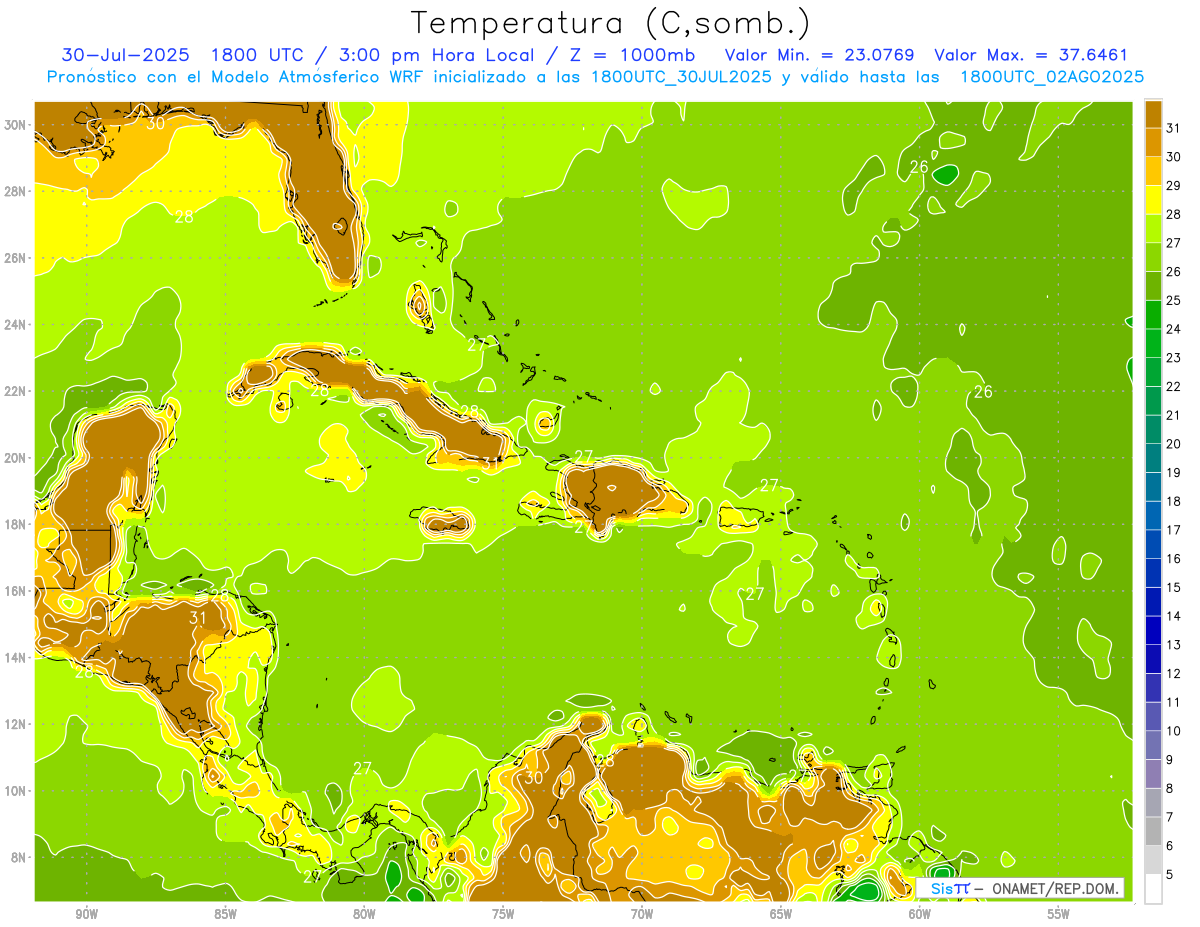Click the "24N" latitude axis label

pyautogui.click(x=16, y=325)
